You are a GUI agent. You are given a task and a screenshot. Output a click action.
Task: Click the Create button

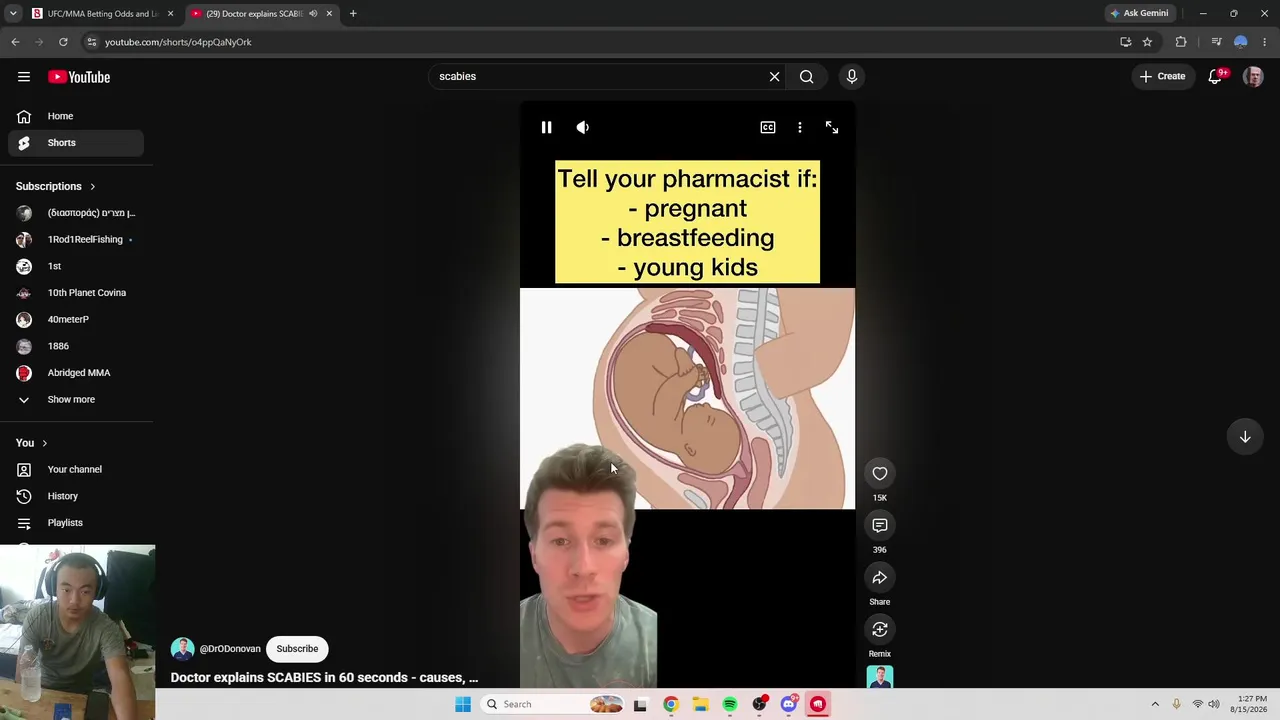click(1163, 76)
